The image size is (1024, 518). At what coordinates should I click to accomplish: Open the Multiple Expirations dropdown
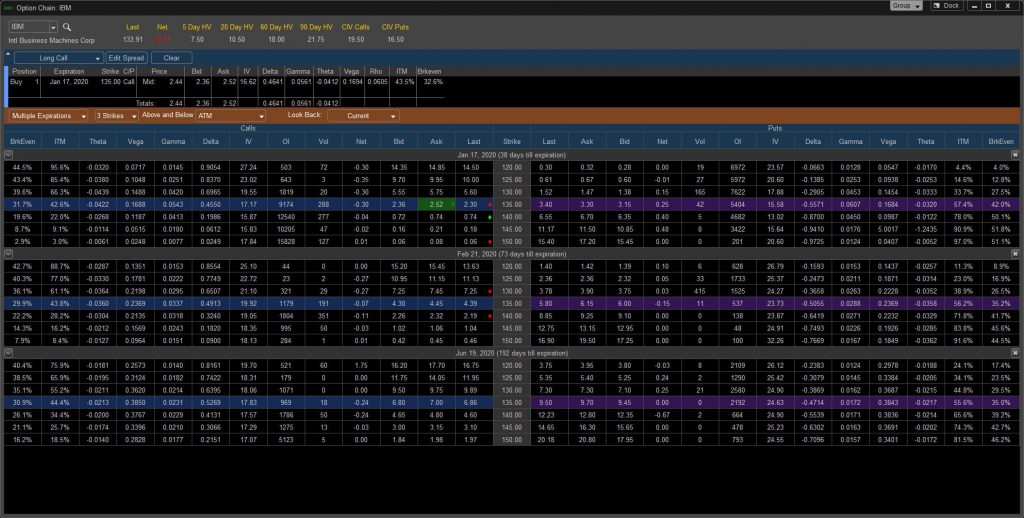[x=85, y=116]
